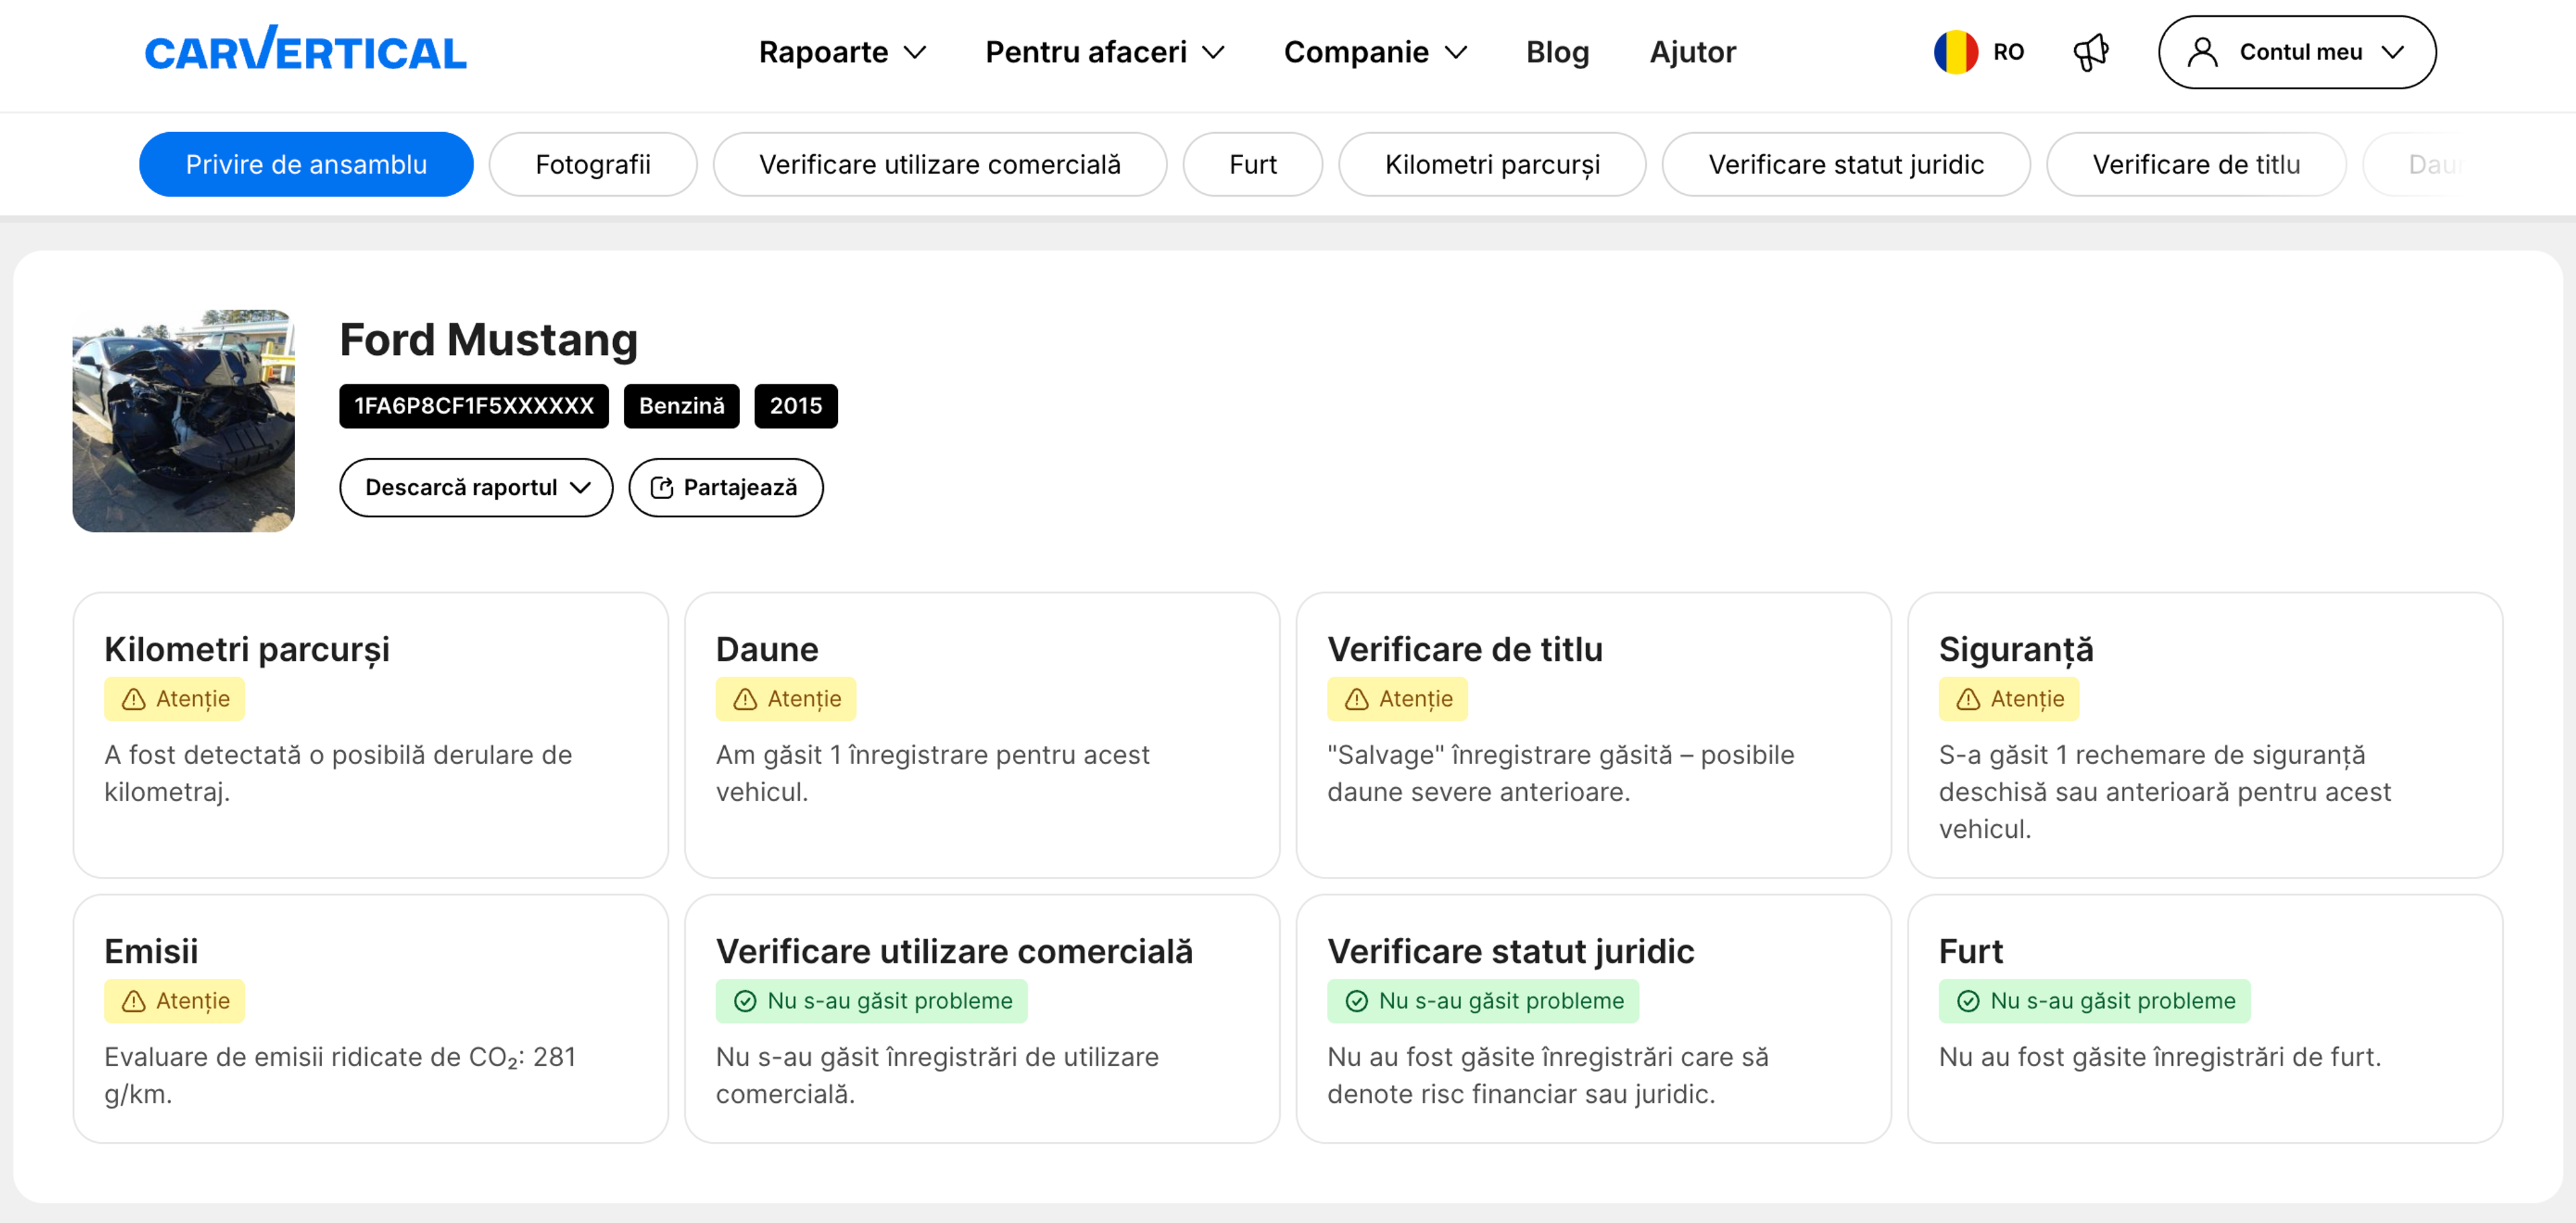Expand Descarcă raportul download options
This screenshot has height=1223, width=2576.
pyautogui.click(x=476, y=488)
